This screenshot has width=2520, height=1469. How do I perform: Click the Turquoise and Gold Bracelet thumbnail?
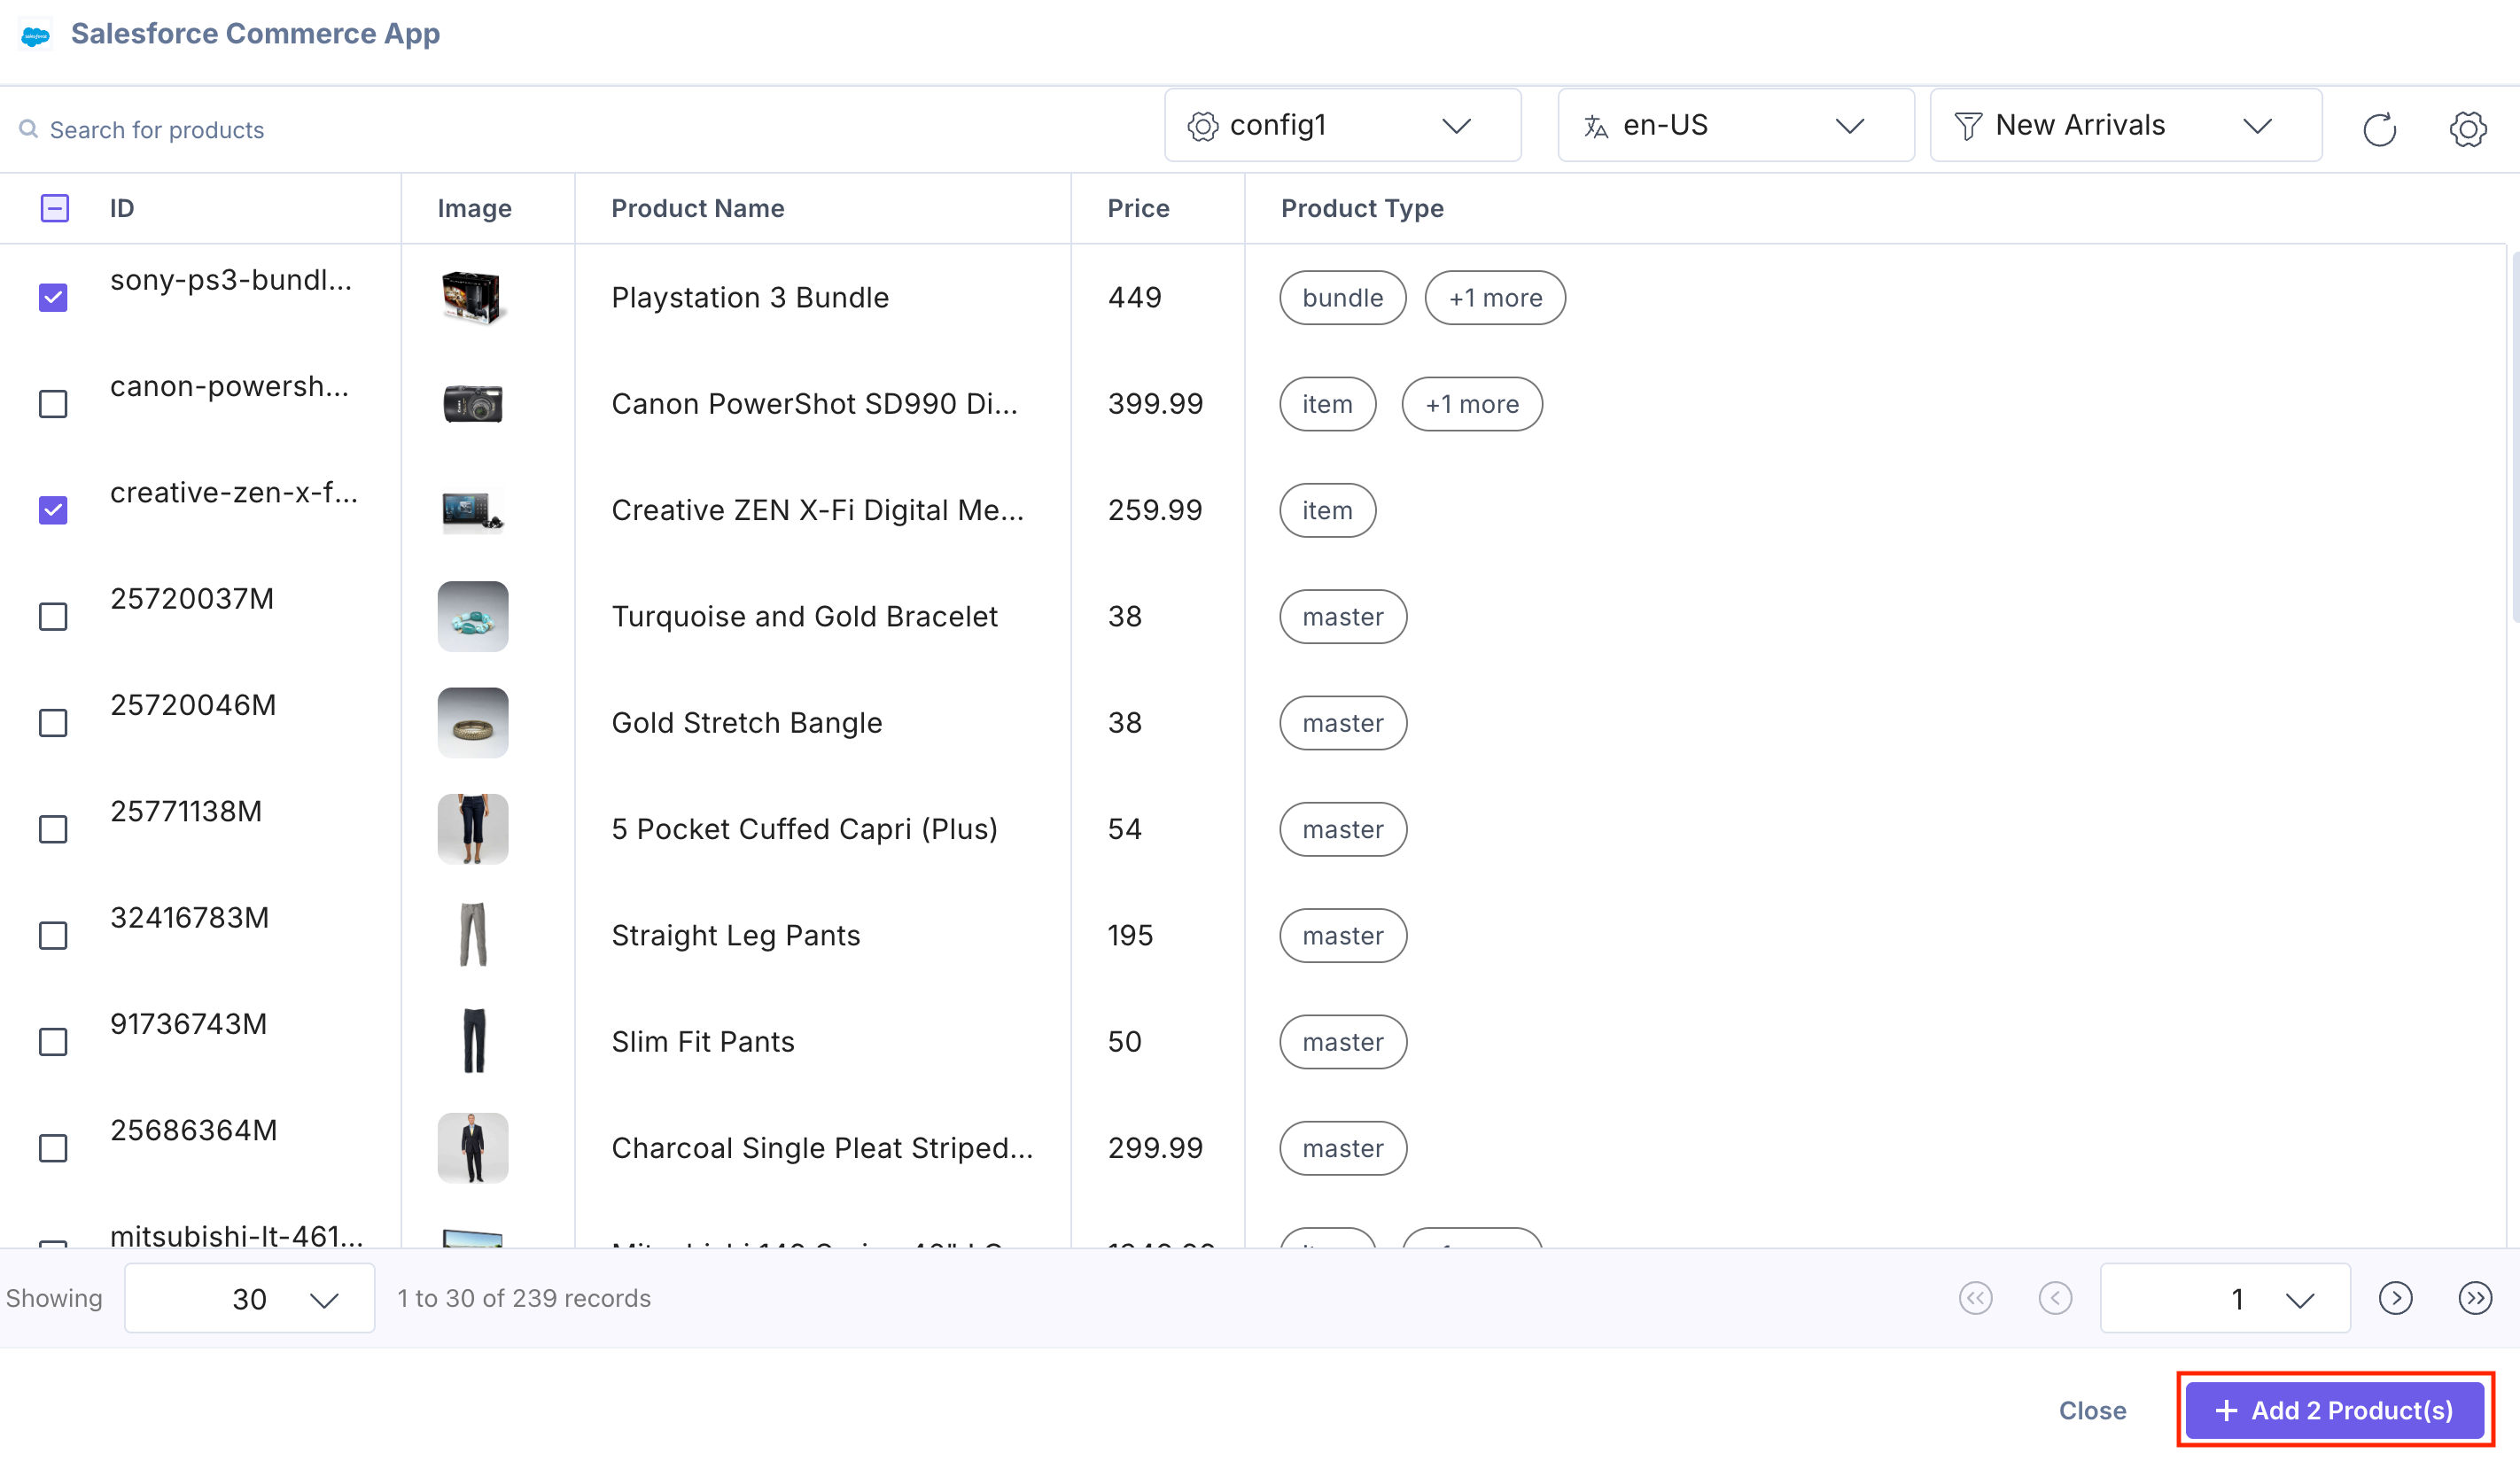(473, 617)
